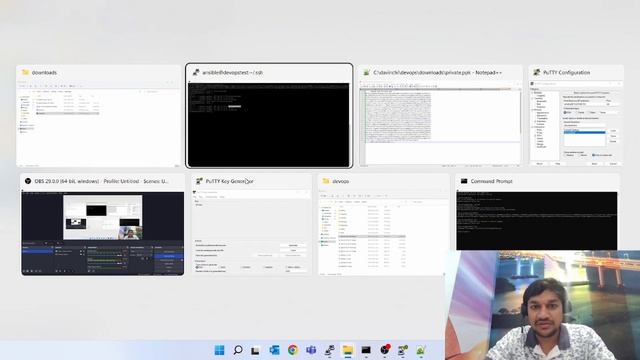Open Search from the taskbar
640x360 pixels.
pyautogui.click(x=238, y=350)
